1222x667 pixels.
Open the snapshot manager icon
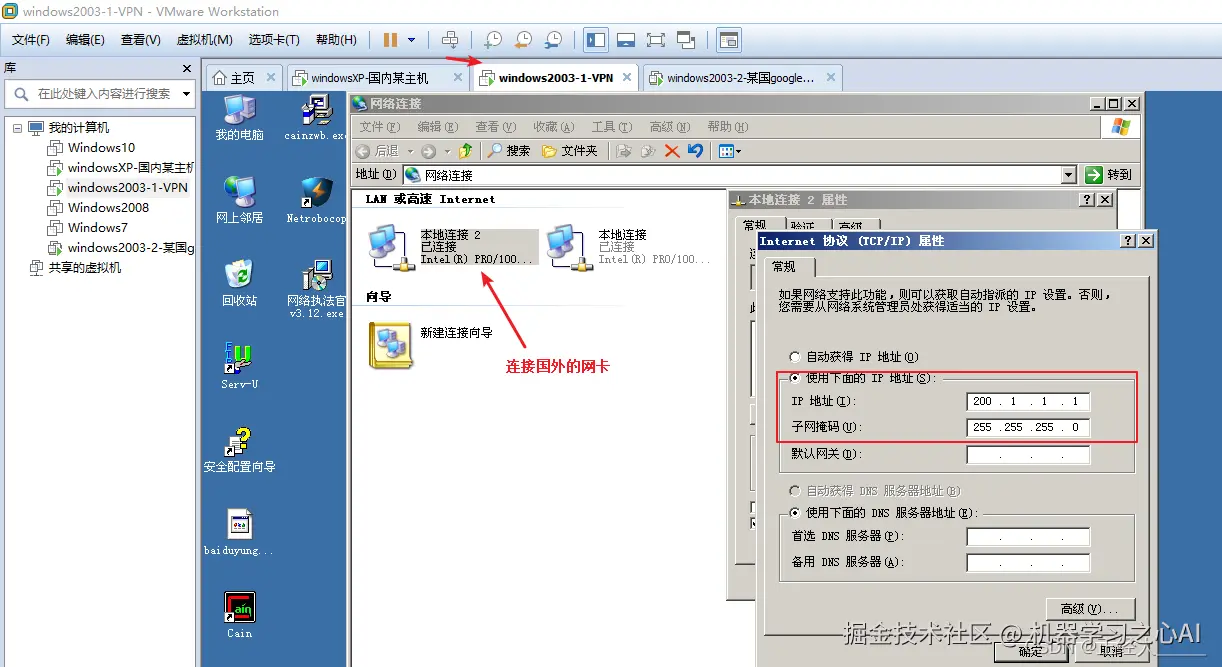(553, 40)
